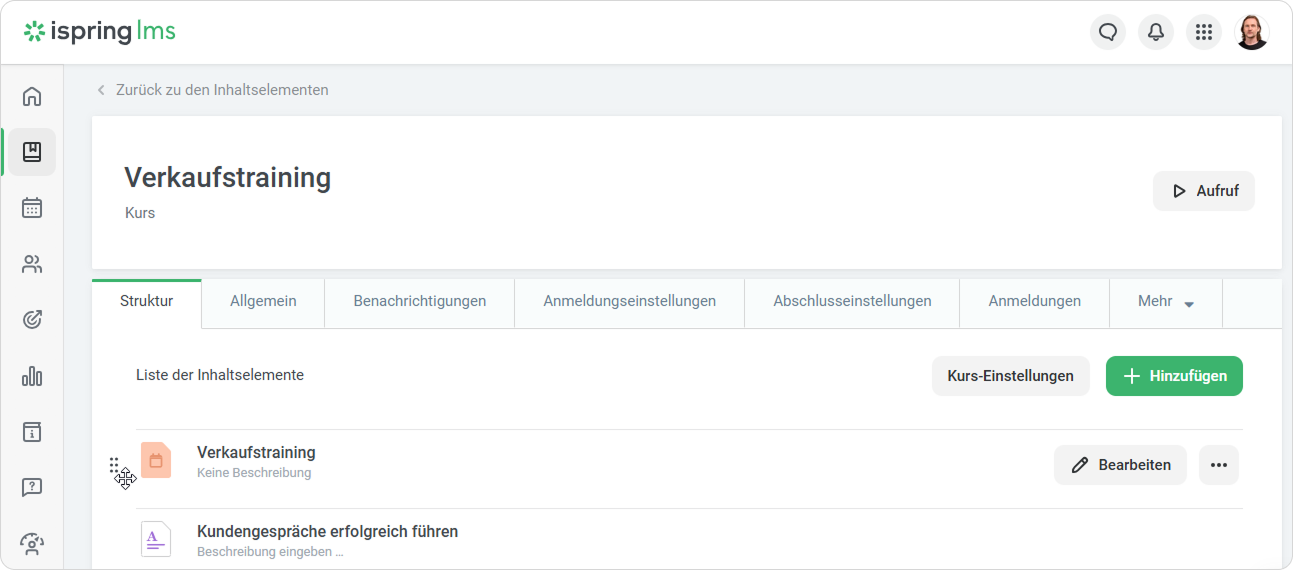Click the user profile avatar

tap(1252, 32)
